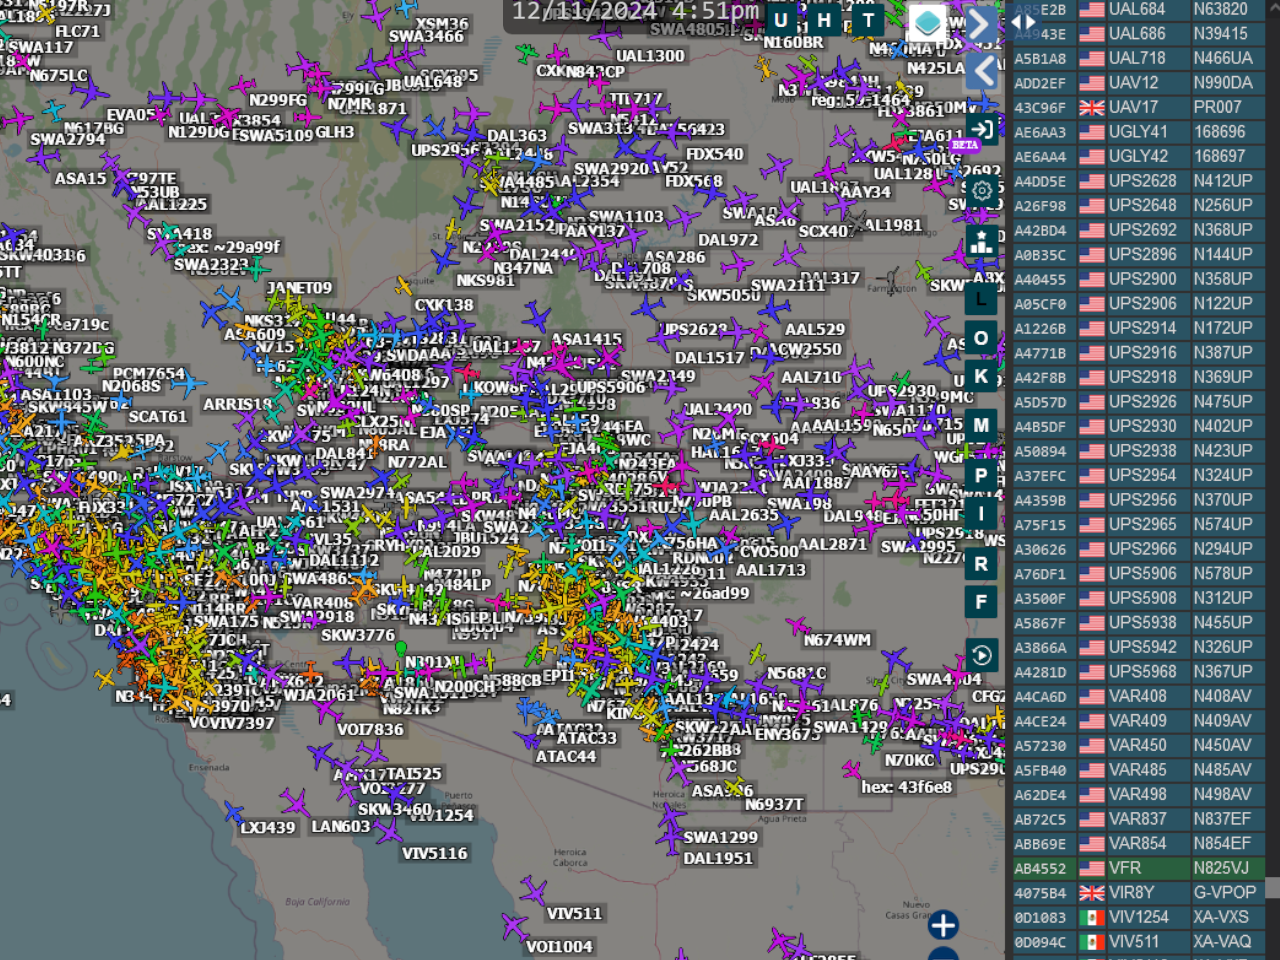Toggle the K map option

point(981,377)
